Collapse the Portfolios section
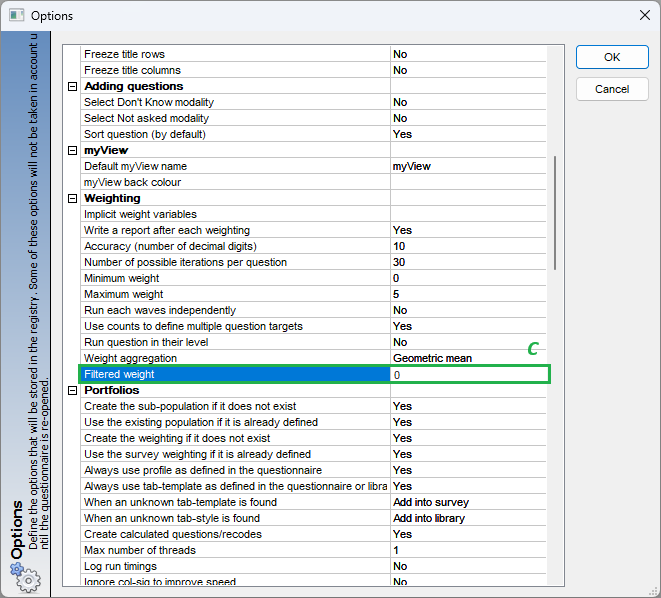 73,391
